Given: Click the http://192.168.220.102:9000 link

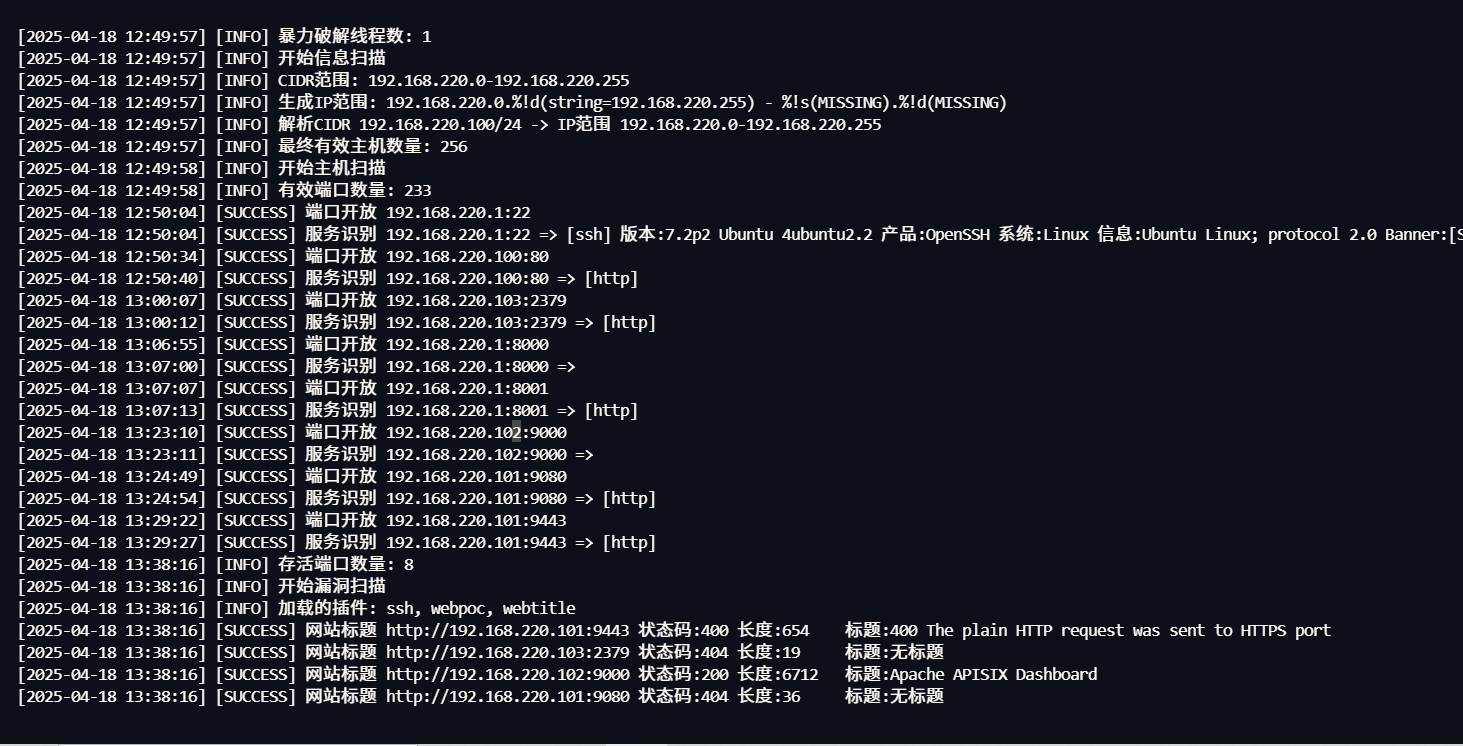Looking at the screenshot, I should click(x=507, y=674).
